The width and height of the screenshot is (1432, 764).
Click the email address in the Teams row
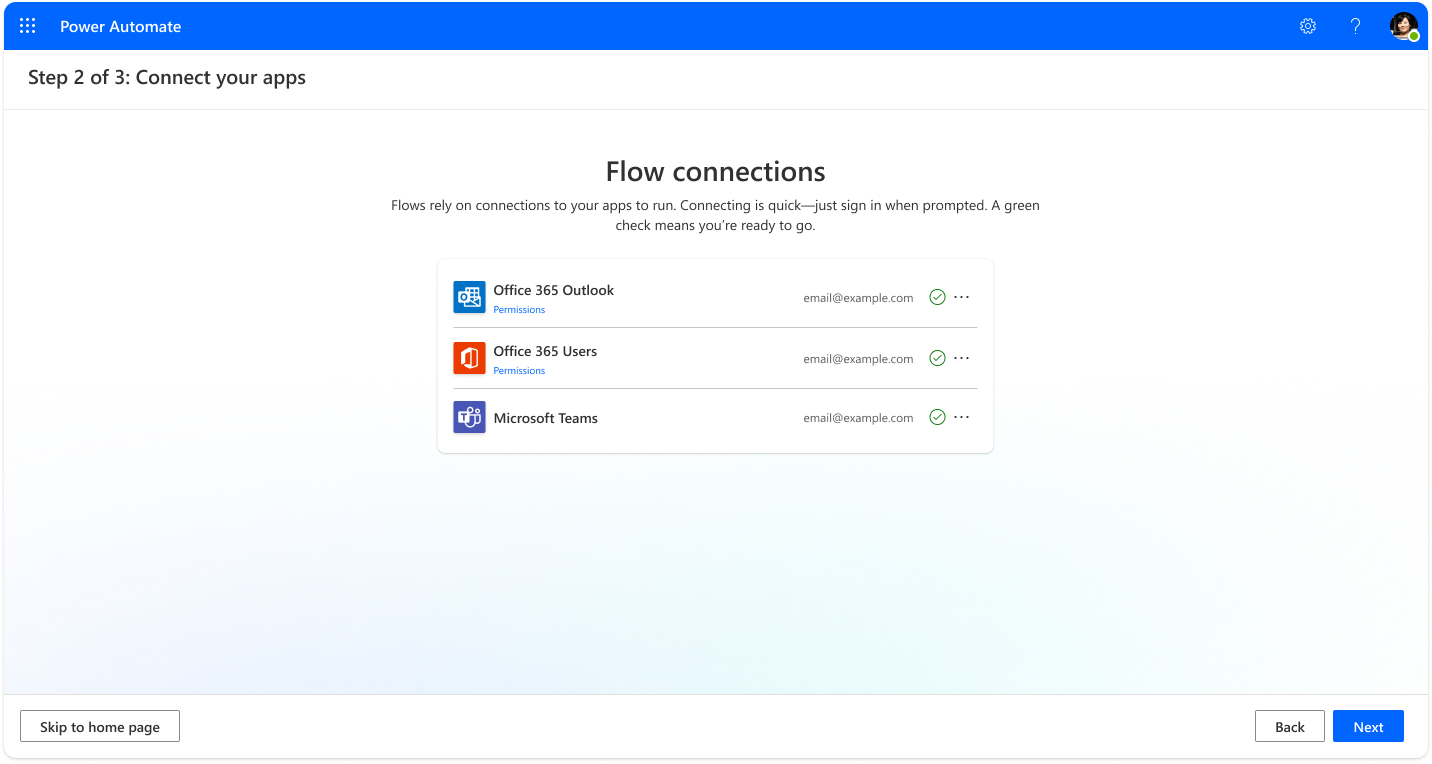point(858,418)
